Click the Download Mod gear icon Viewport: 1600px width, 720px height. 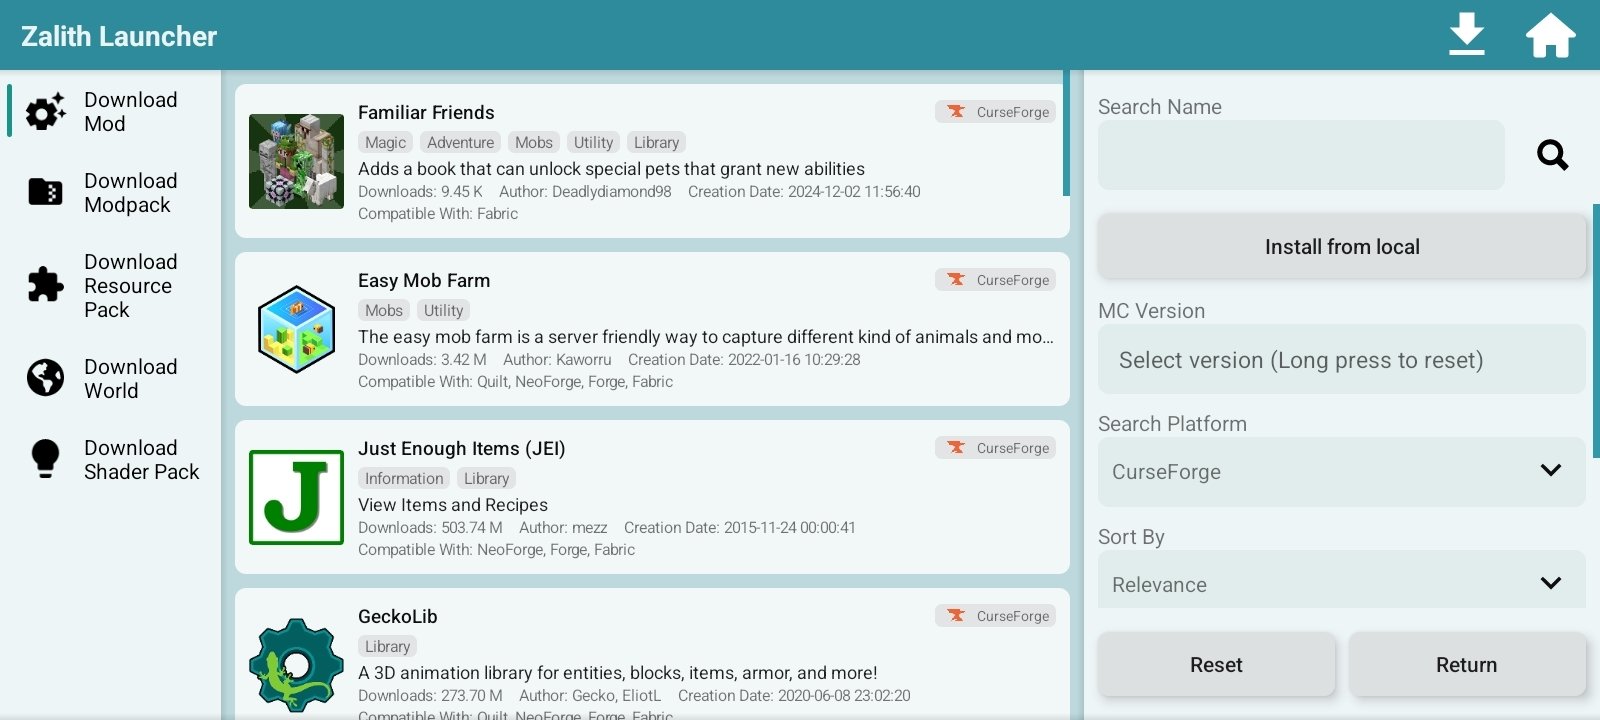tap(45, 112)
